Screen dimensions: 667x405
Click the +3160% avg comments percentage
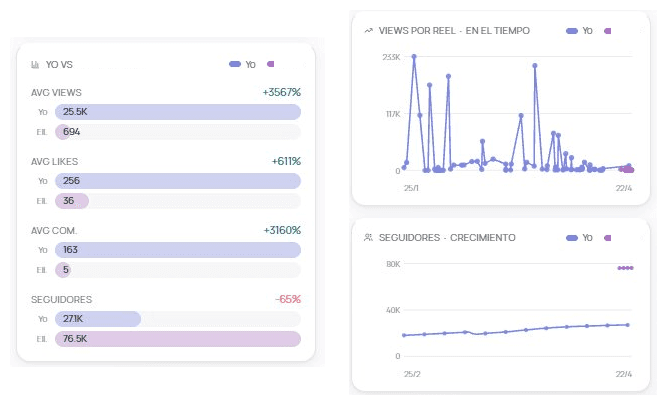pyautogui.click(x=282, y=230)
